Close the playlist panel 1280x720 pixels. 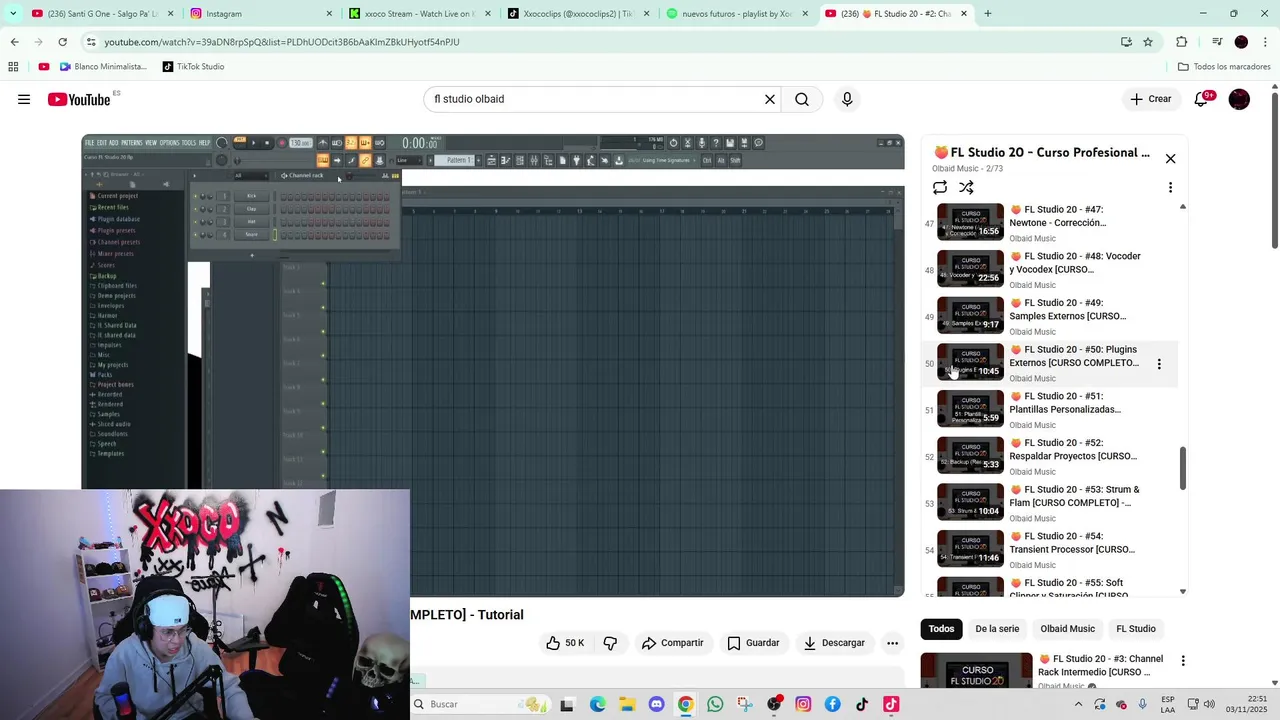[1170, 159]
